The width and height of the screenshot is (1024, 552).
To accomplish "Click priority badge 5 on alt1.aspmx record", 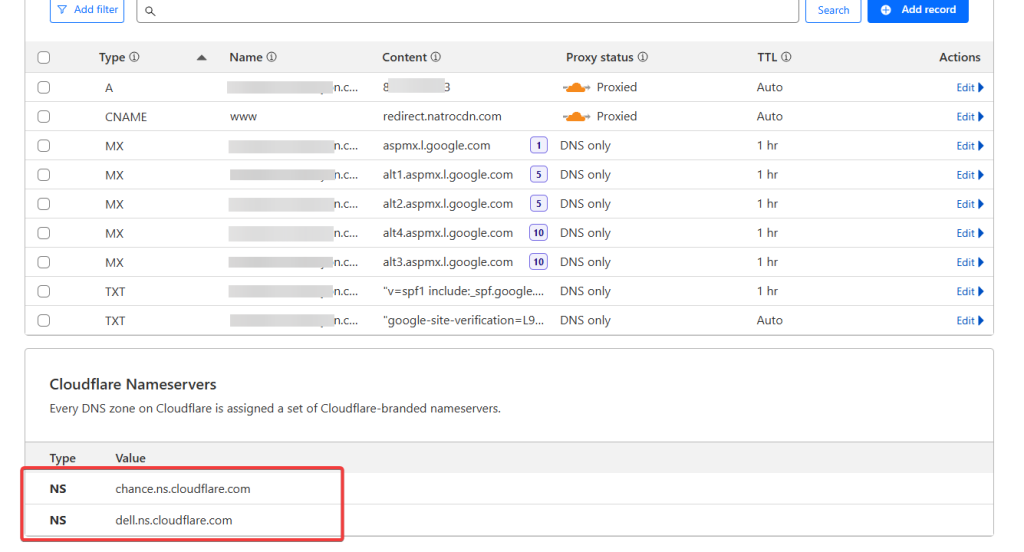I will [538, 174].
